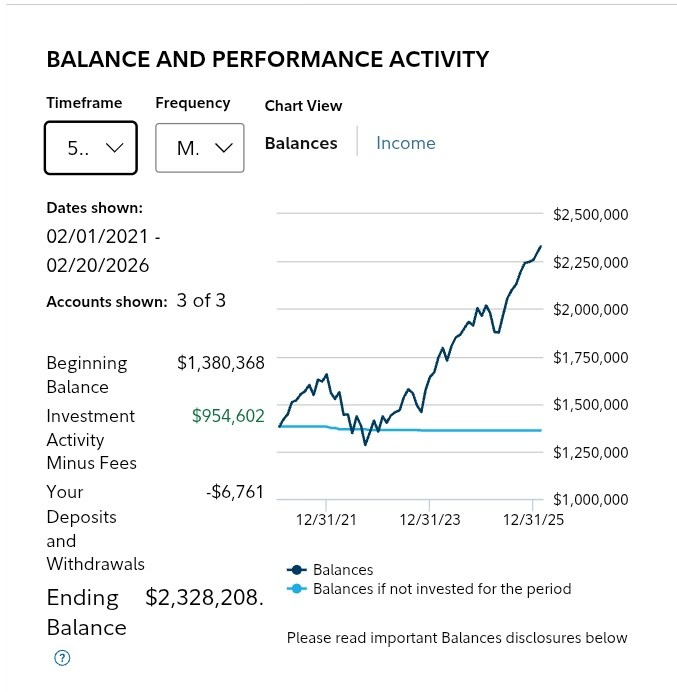Click the $2,500,000 y-axis label
Screen dimensions: 677x692
(x=590, y=214)
